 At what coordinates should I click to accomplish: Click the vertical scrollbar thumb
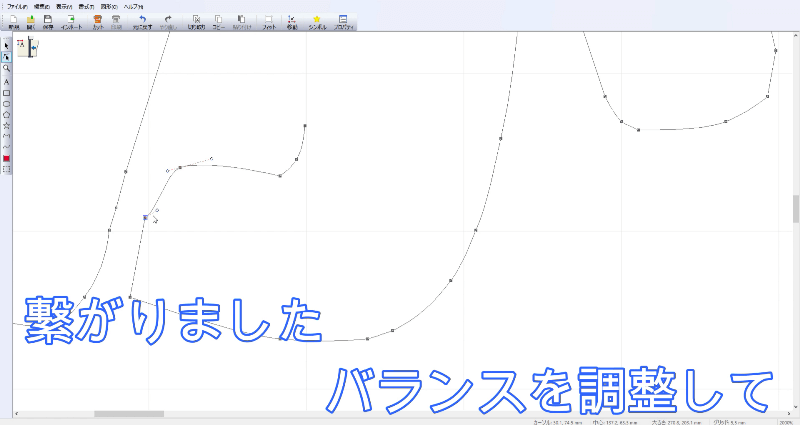click(796, 209)
